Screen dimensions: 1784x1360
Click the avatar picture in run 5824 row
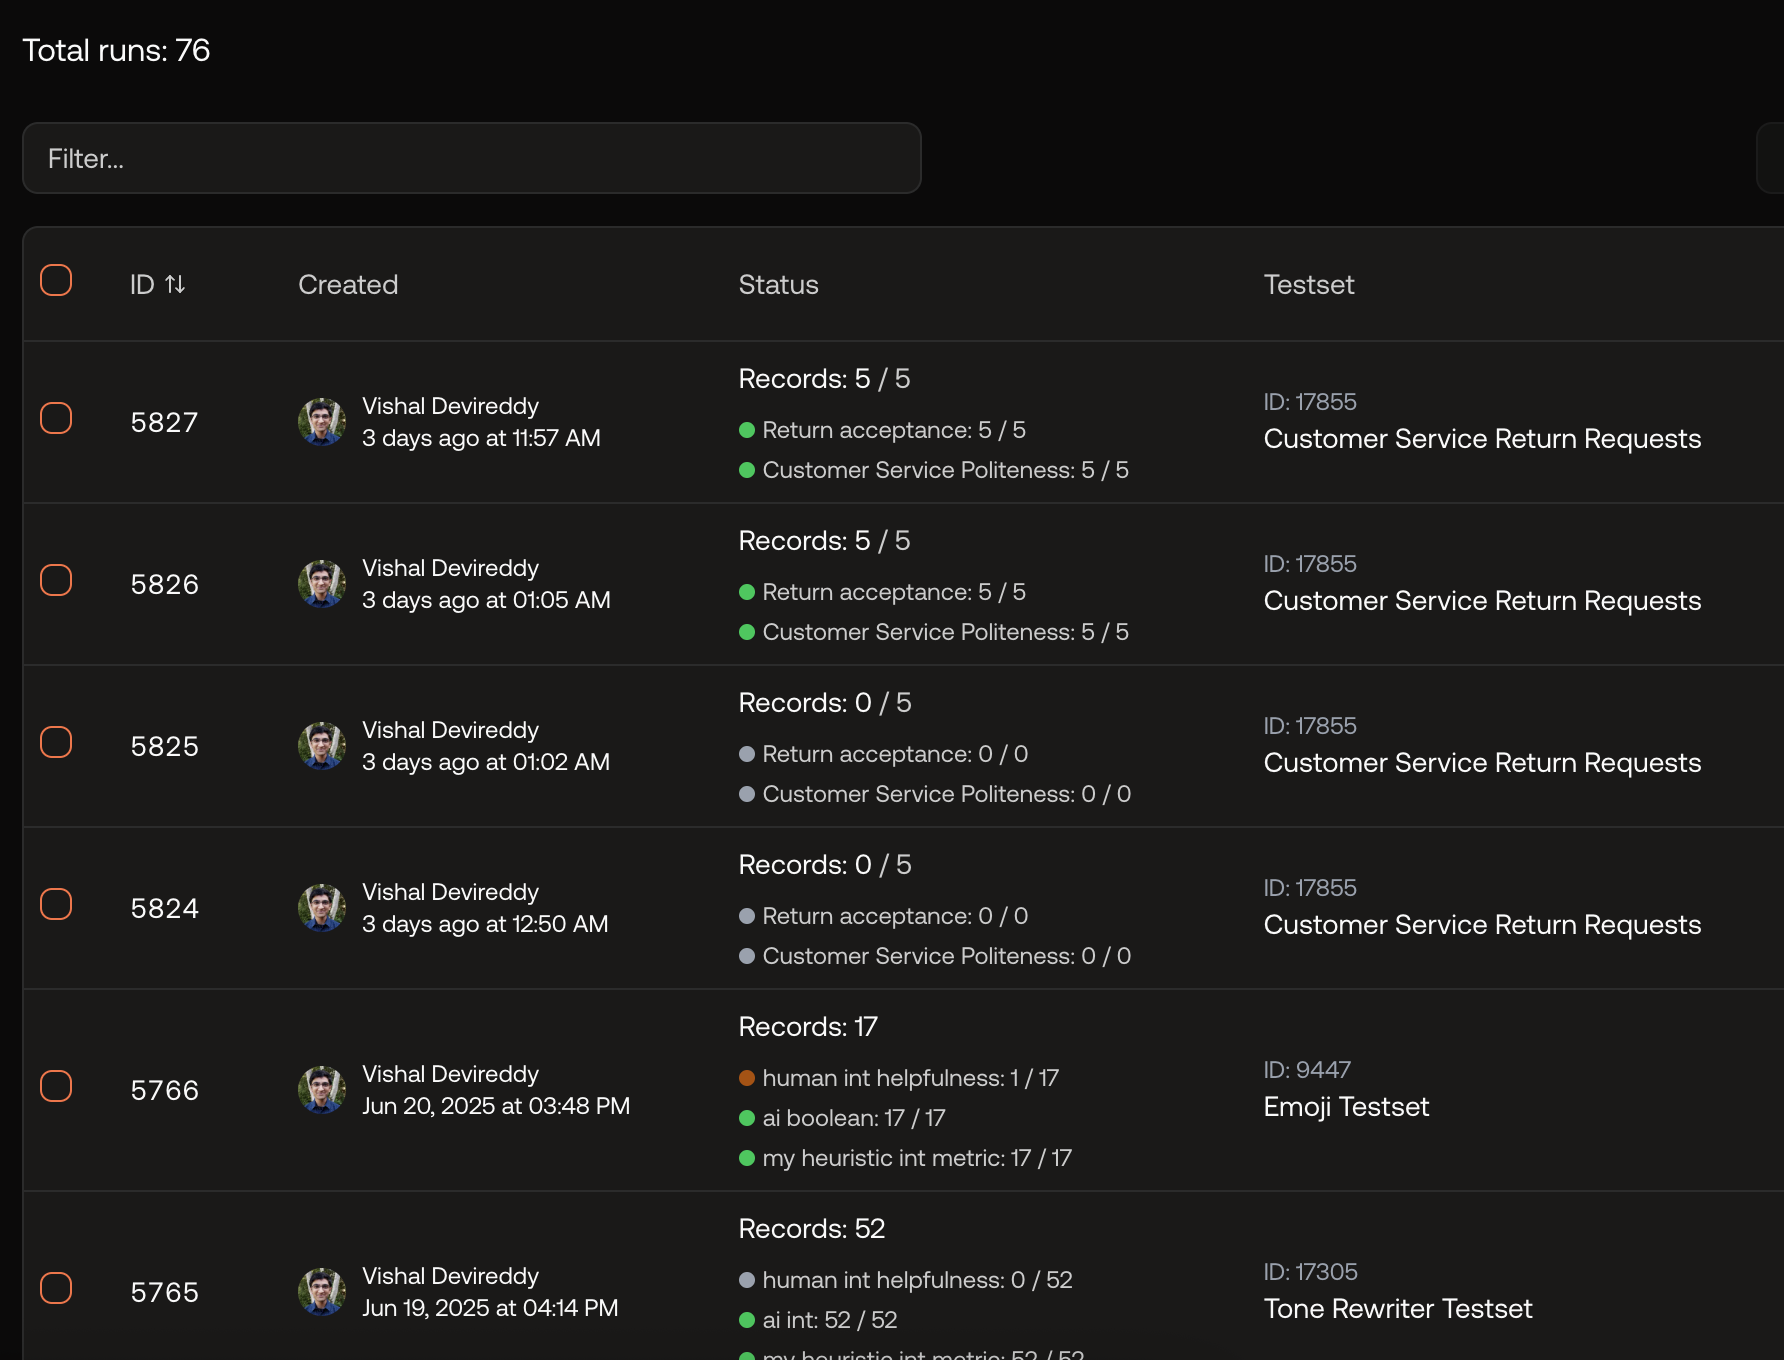[322, 908]
